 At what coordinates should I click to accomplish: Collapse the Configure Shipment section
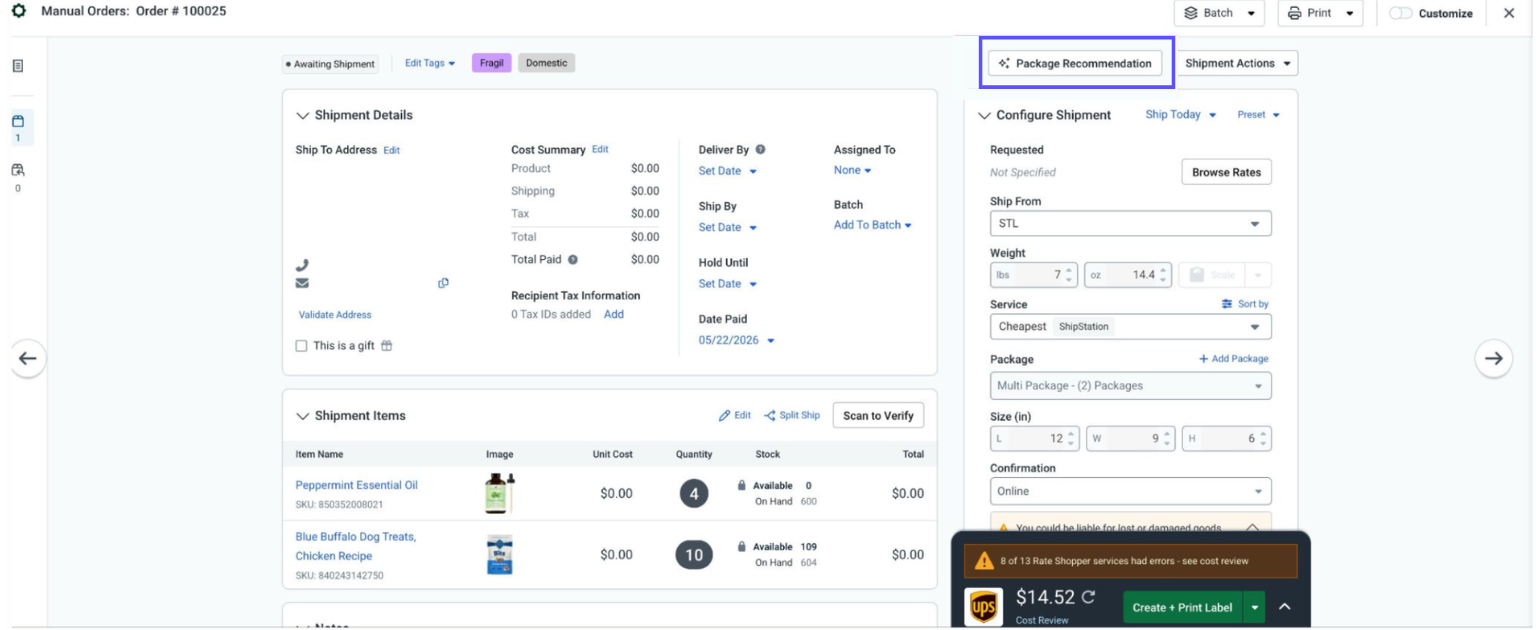[984, 116]
